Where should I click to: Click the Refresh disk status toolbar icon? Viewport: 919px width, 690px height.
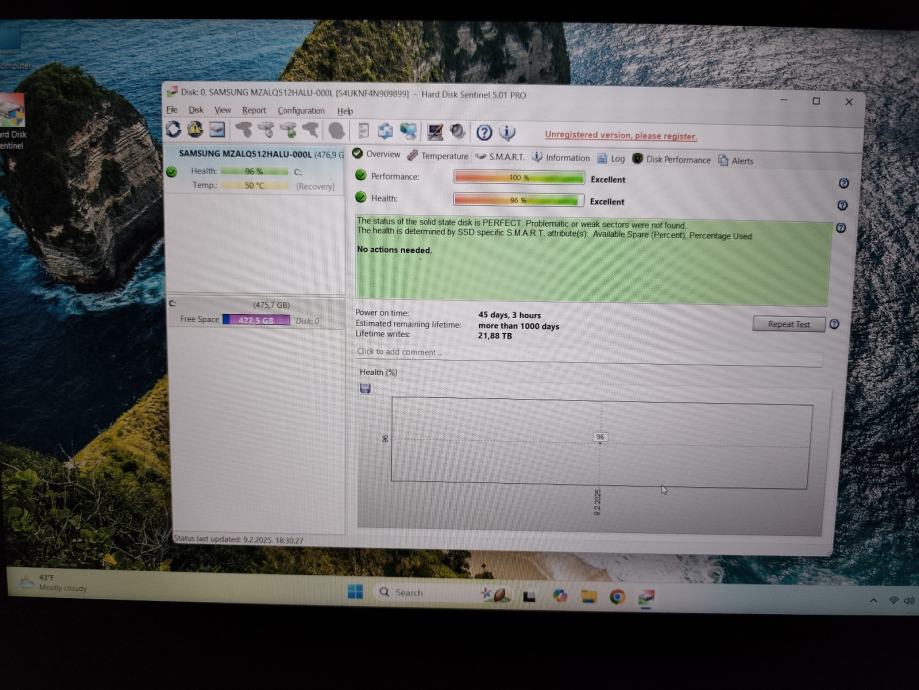pyautogui.click(x=173, y=129)
